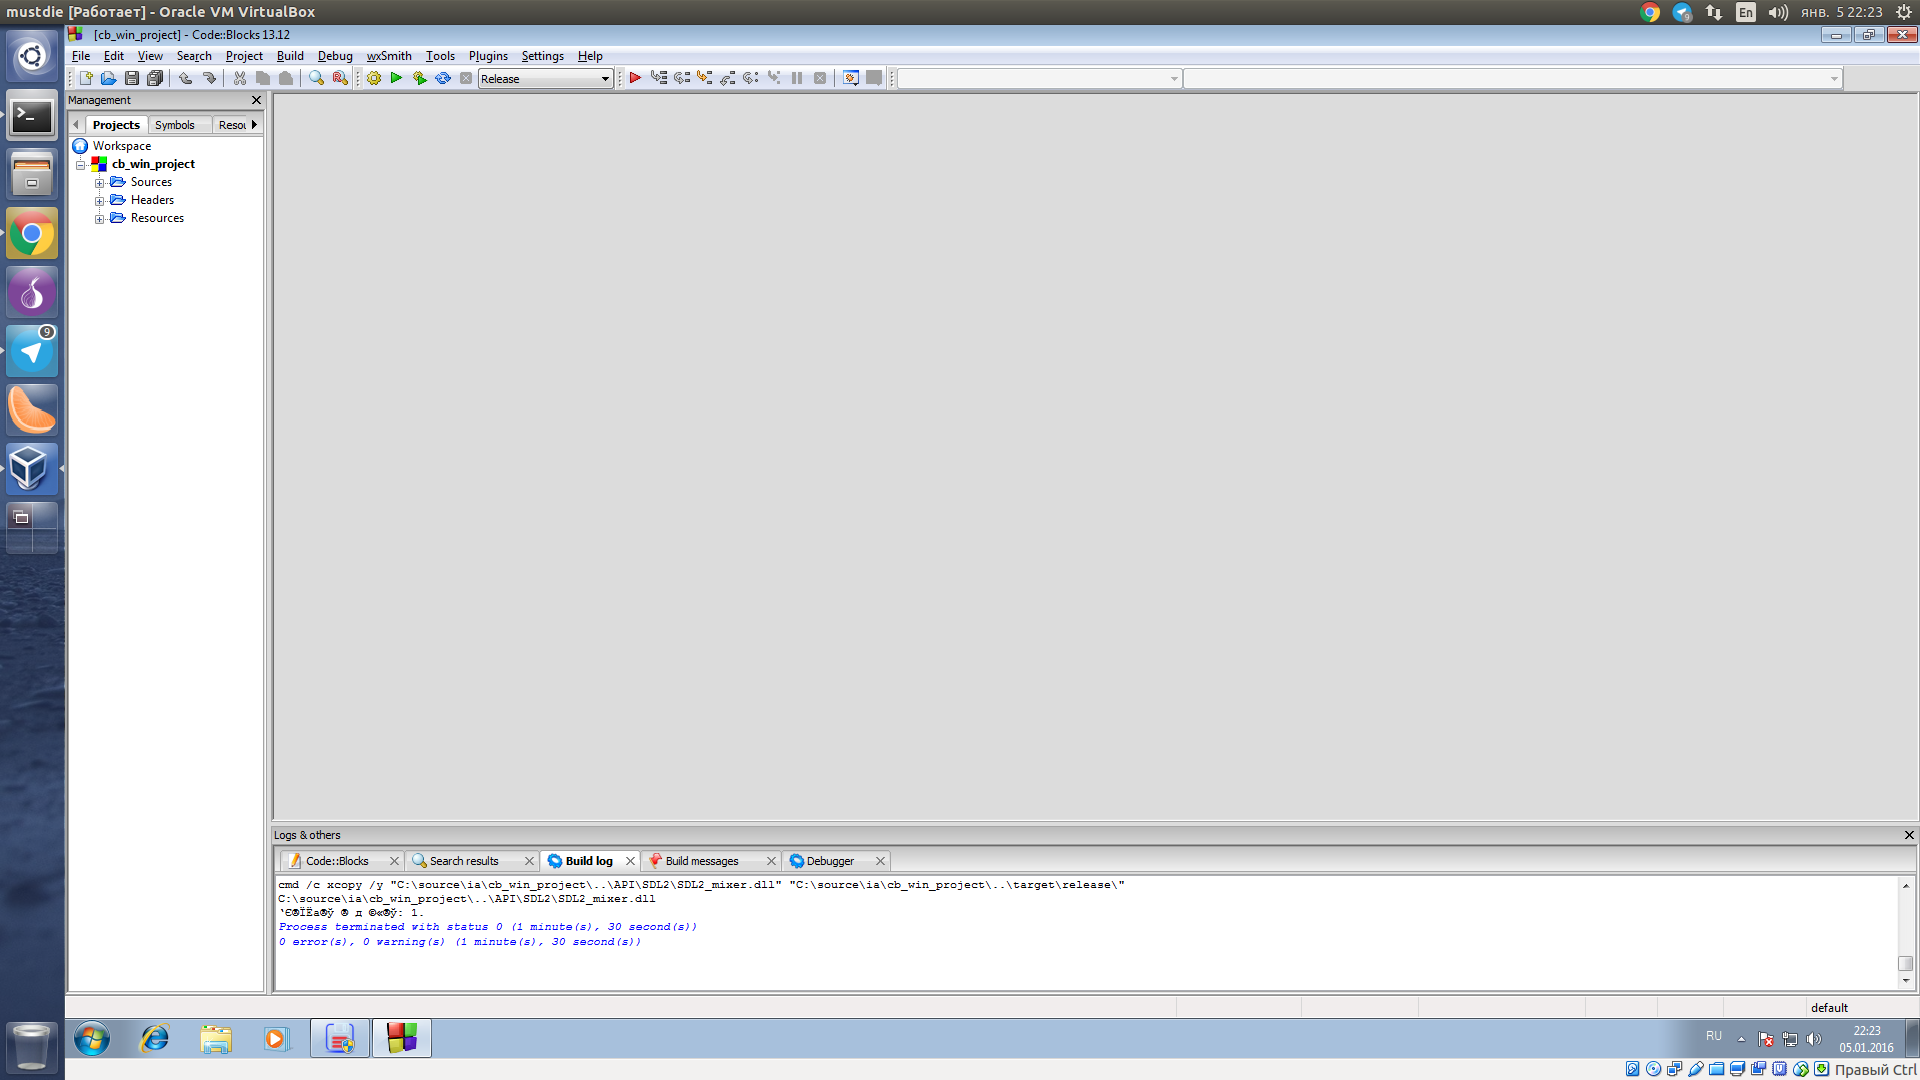Click the red Debug/Continue arrow
The image size is (1920, 1080).
(635, 78)
